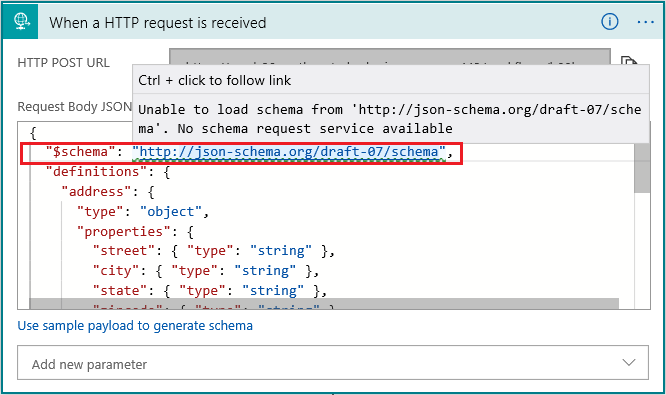Viewport: 666px width, 395px height.
Task: Click the "definitions" key line
Action: pyautogui.click(x=108, y=172)
